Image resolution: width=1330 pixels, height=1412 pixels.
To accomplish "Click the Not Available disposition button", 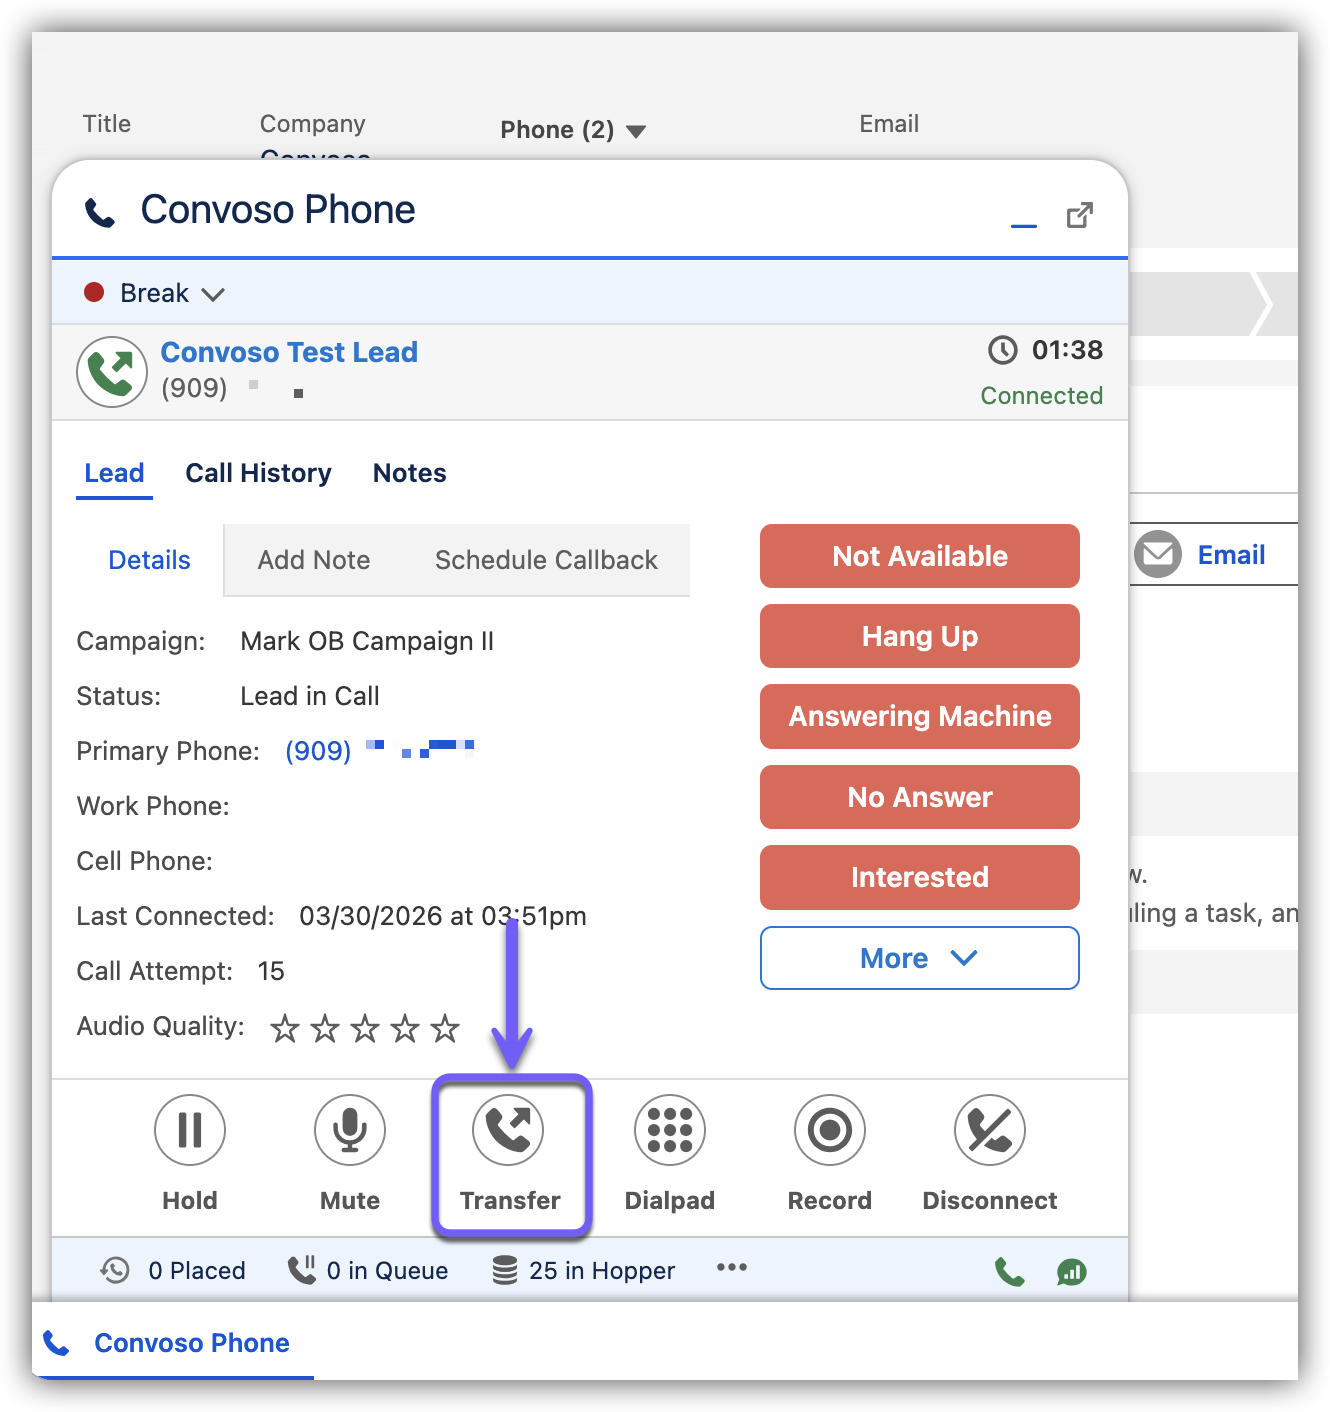I will point(919,556).
